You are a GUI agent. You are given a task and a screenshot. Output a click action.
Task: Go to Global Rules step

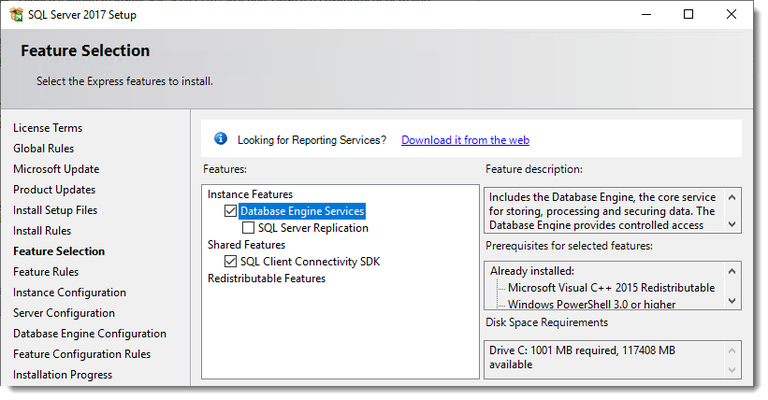(x=44, y=148)
